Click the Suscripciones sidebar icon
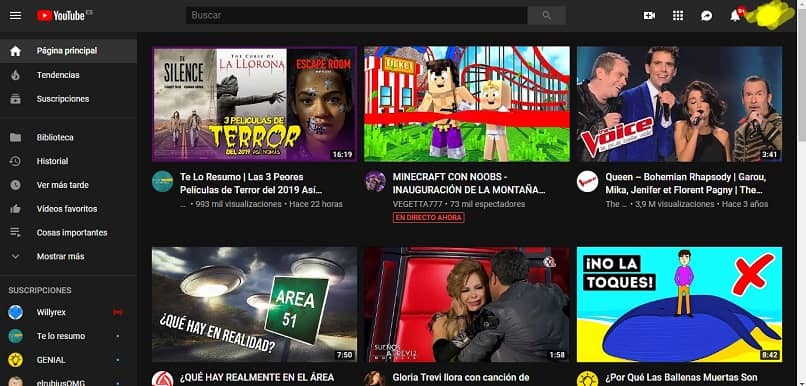Screen dimensions: 806x386 [x=15, y=99]
